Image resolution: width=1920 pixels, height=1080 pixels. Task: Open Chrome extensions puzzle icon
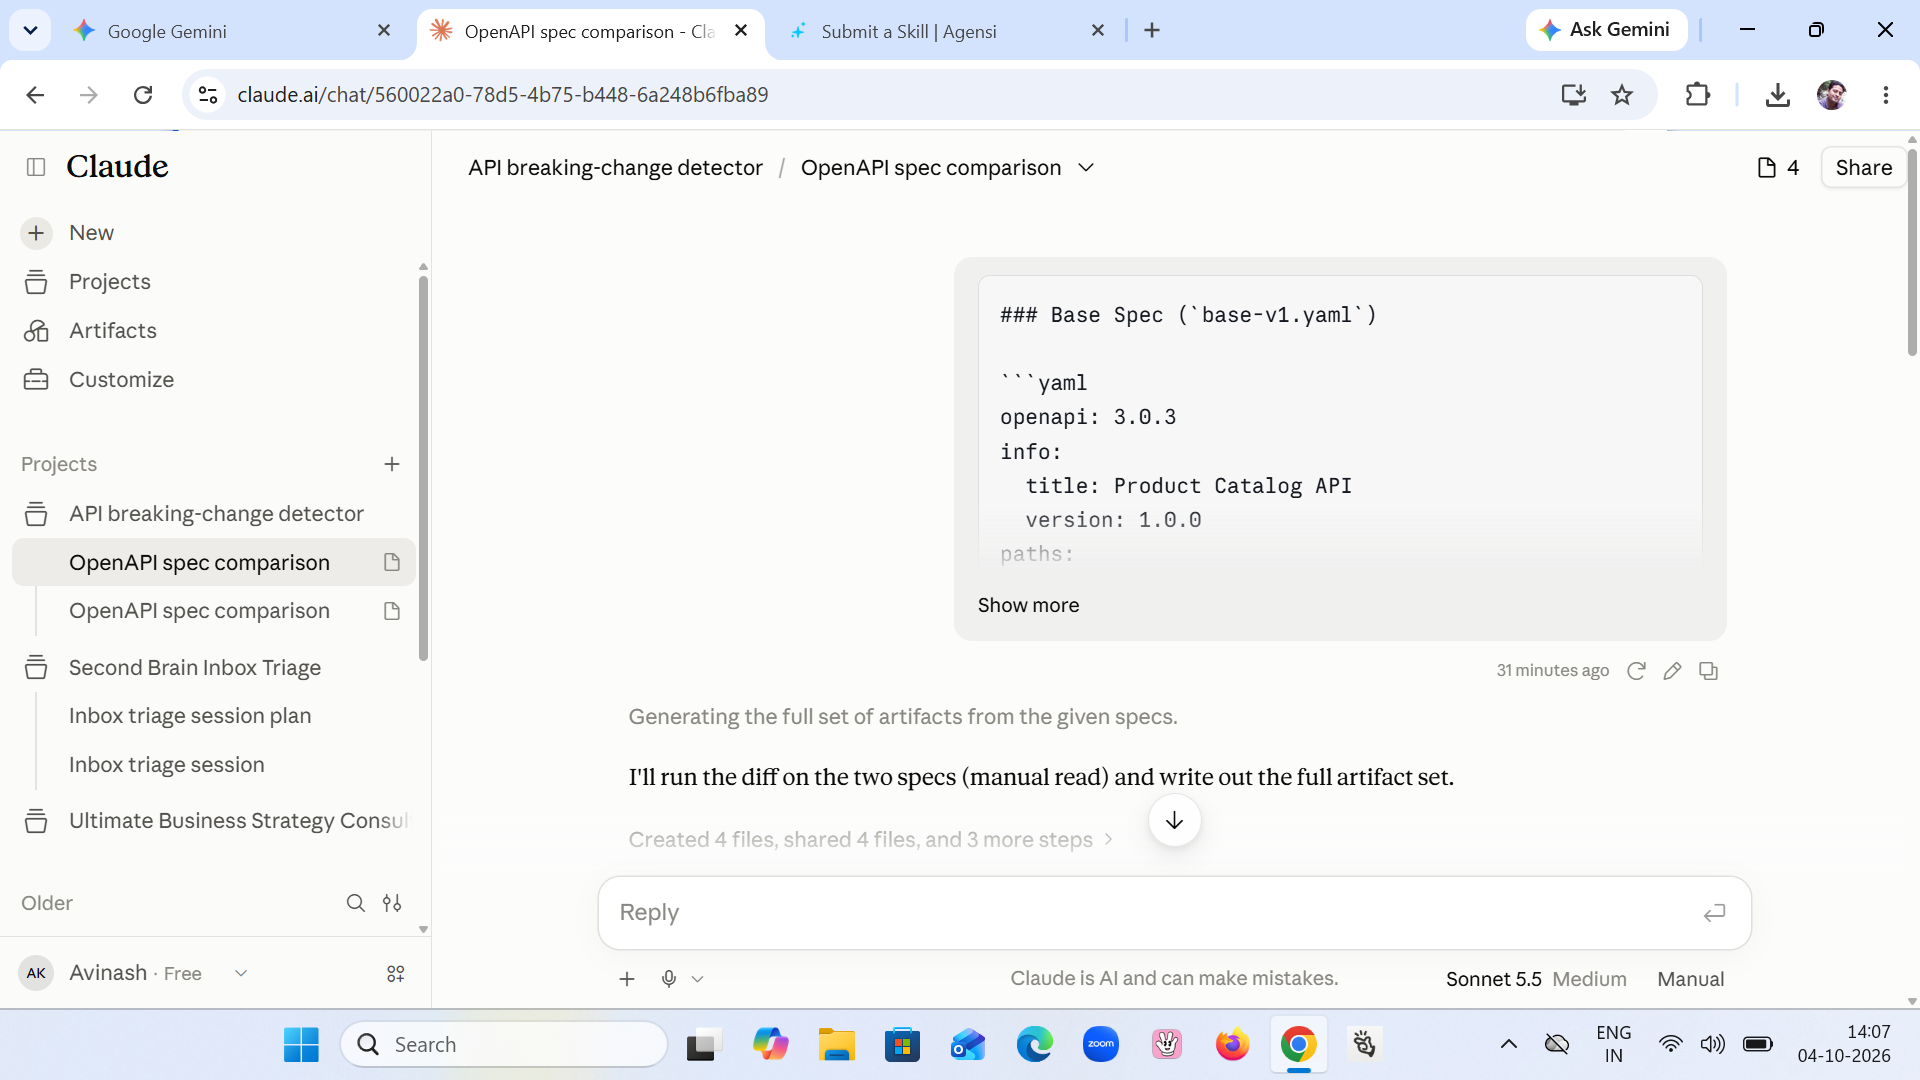pyautogui.click(x=1698, y=95)
